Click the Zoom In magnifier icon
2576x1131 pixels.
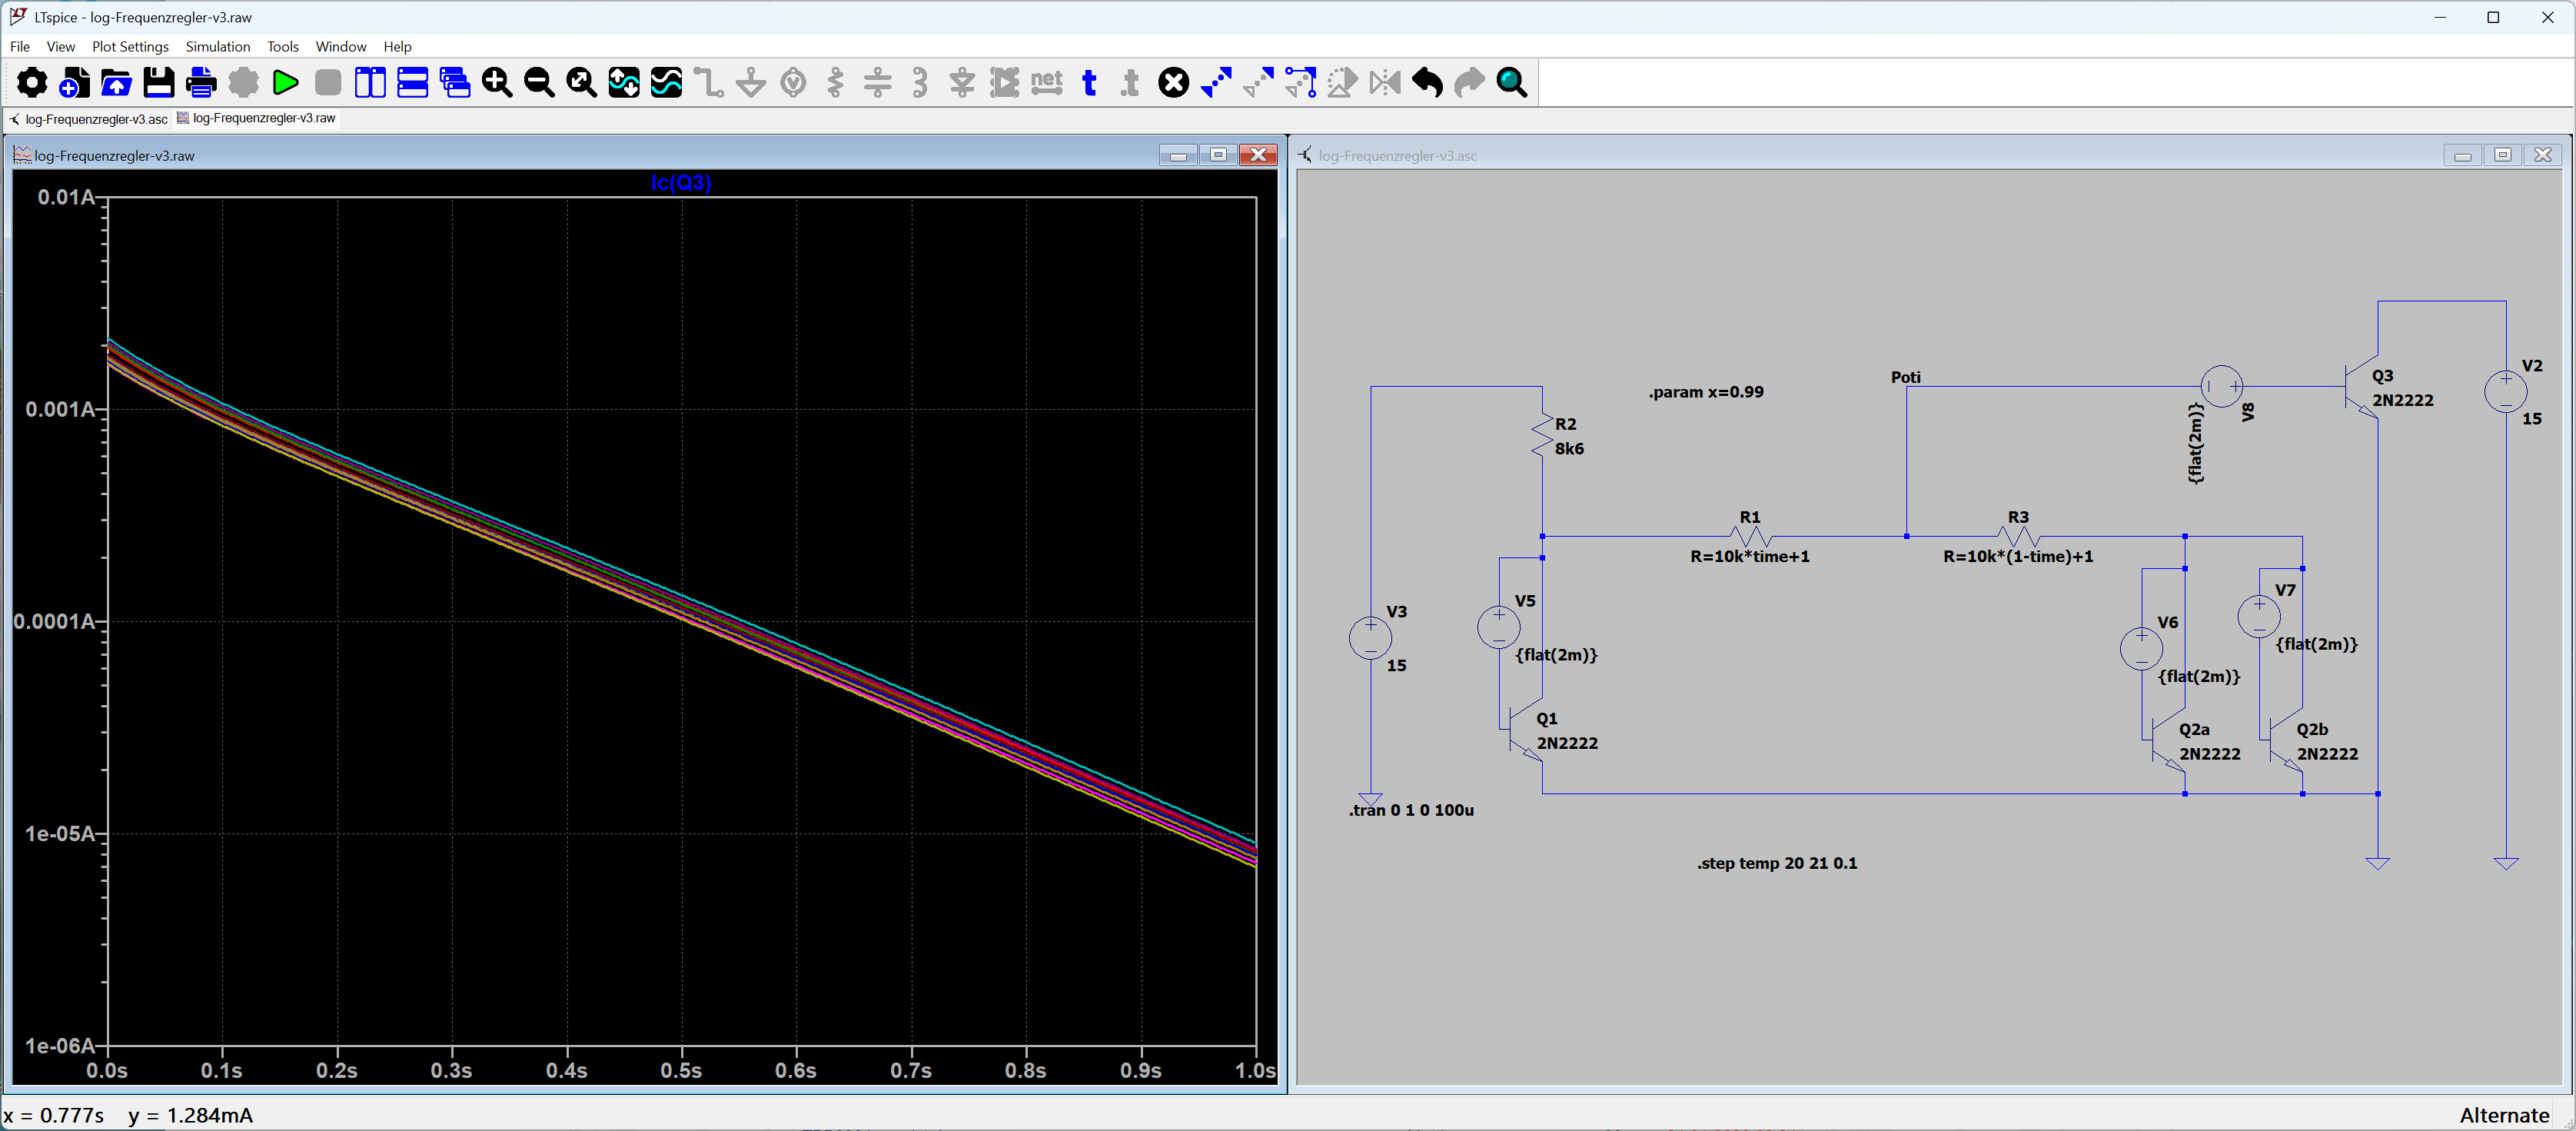click(x=497, y=83)
